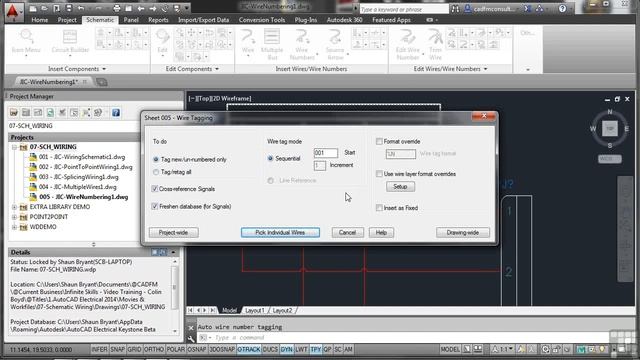Click the Drawing-wide button
This screenshot has height=360, width=640.
click(462, 233)
